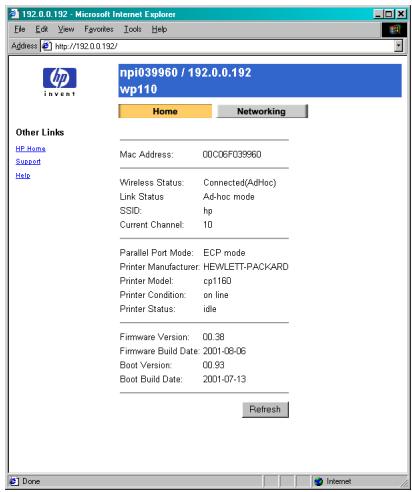Click the Printer Manufacturer: label
The height and width of the screenshot is (492, 412).
point(160,267)
